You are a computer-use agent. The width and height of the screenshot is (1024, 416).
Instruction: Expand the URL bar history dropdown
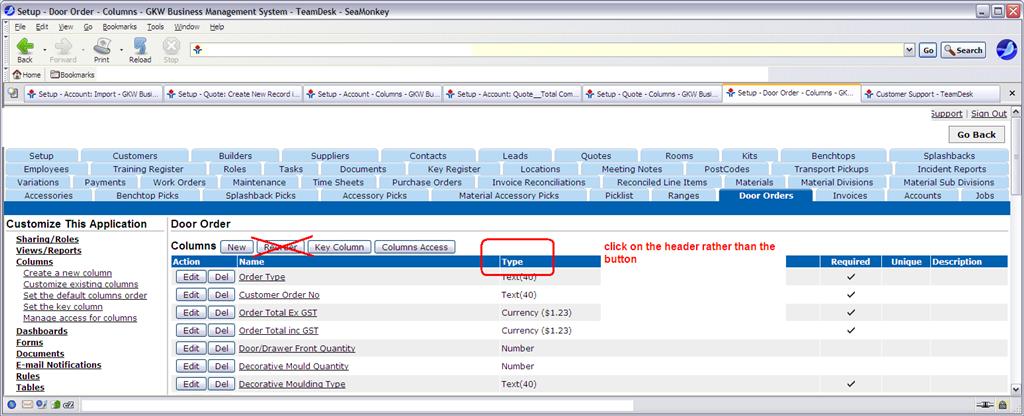908,49
